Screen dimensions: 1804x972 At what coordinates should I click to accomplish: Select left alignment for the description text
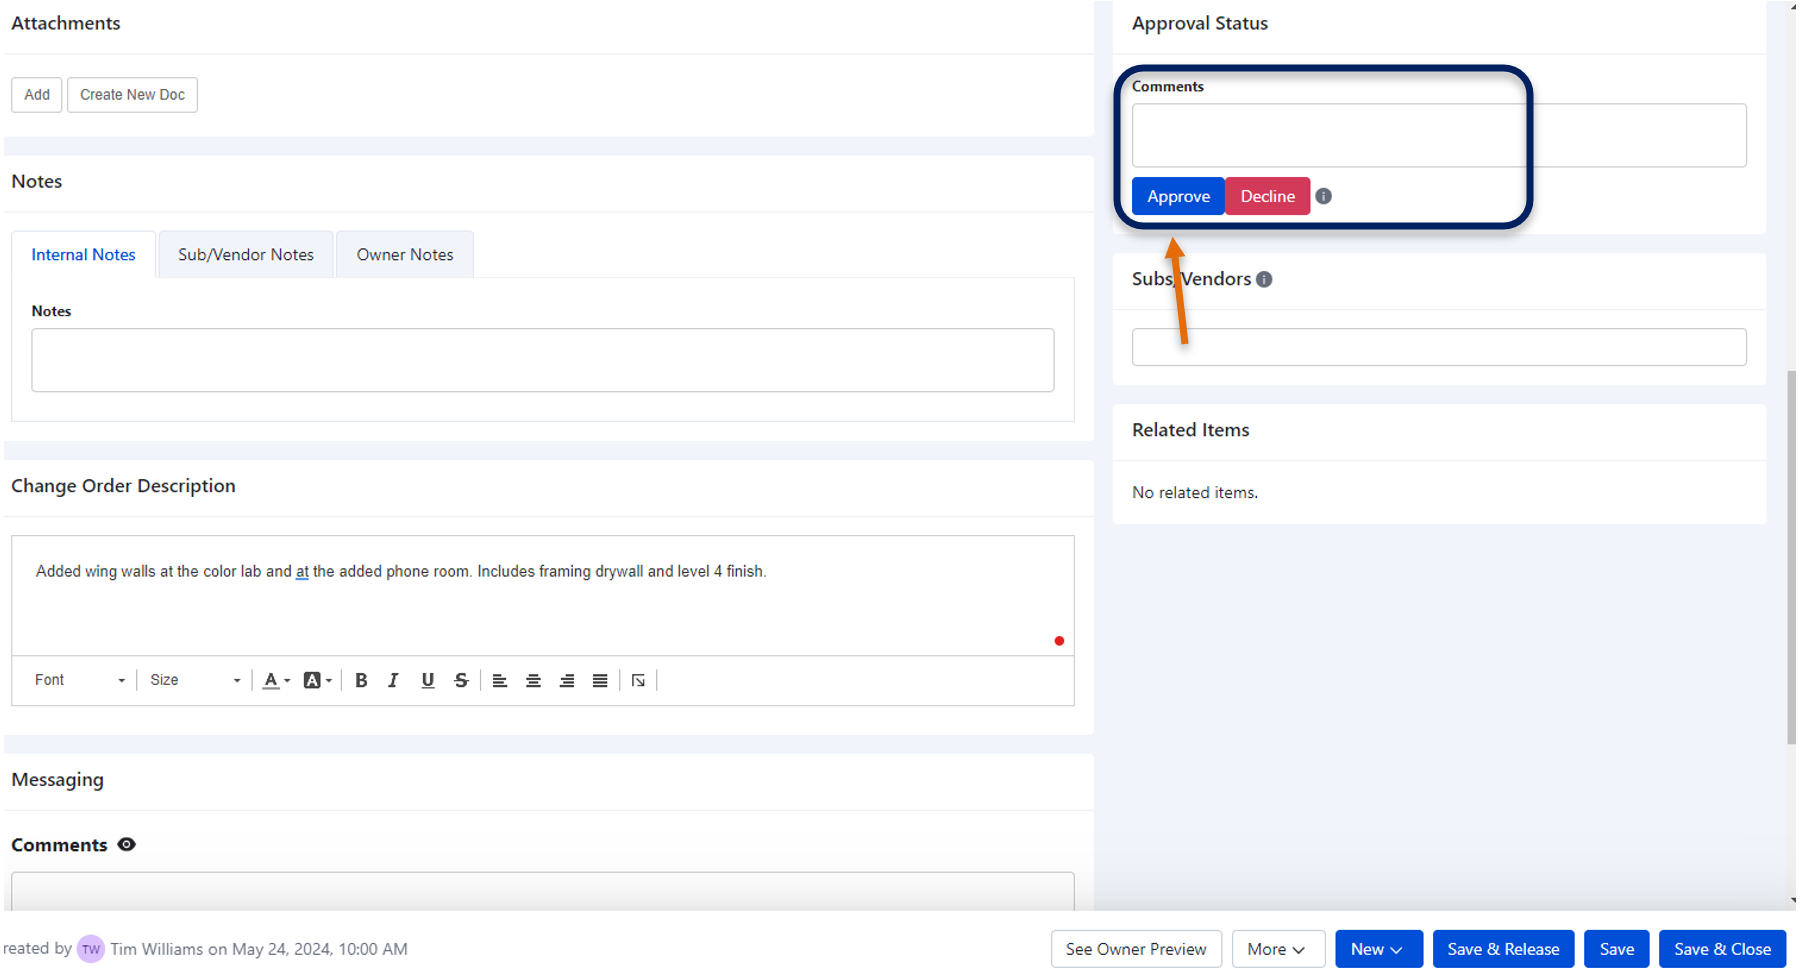(500, 680)
